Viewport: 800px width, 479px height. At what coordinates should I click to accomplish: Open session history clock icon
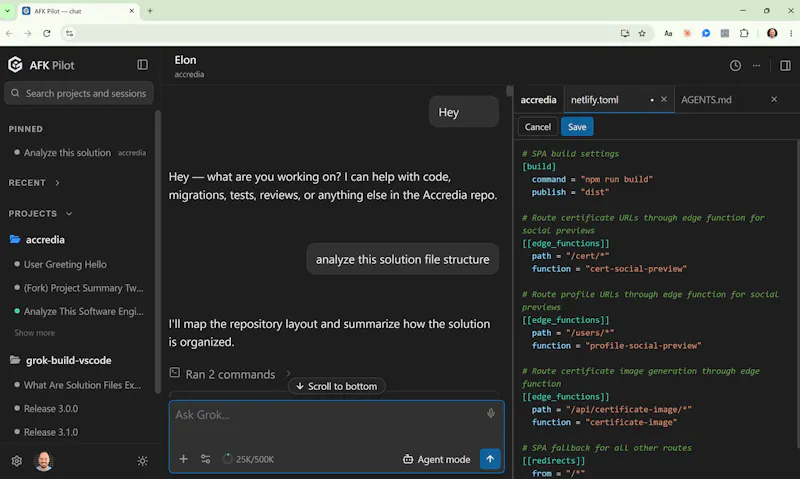[735, 65]
